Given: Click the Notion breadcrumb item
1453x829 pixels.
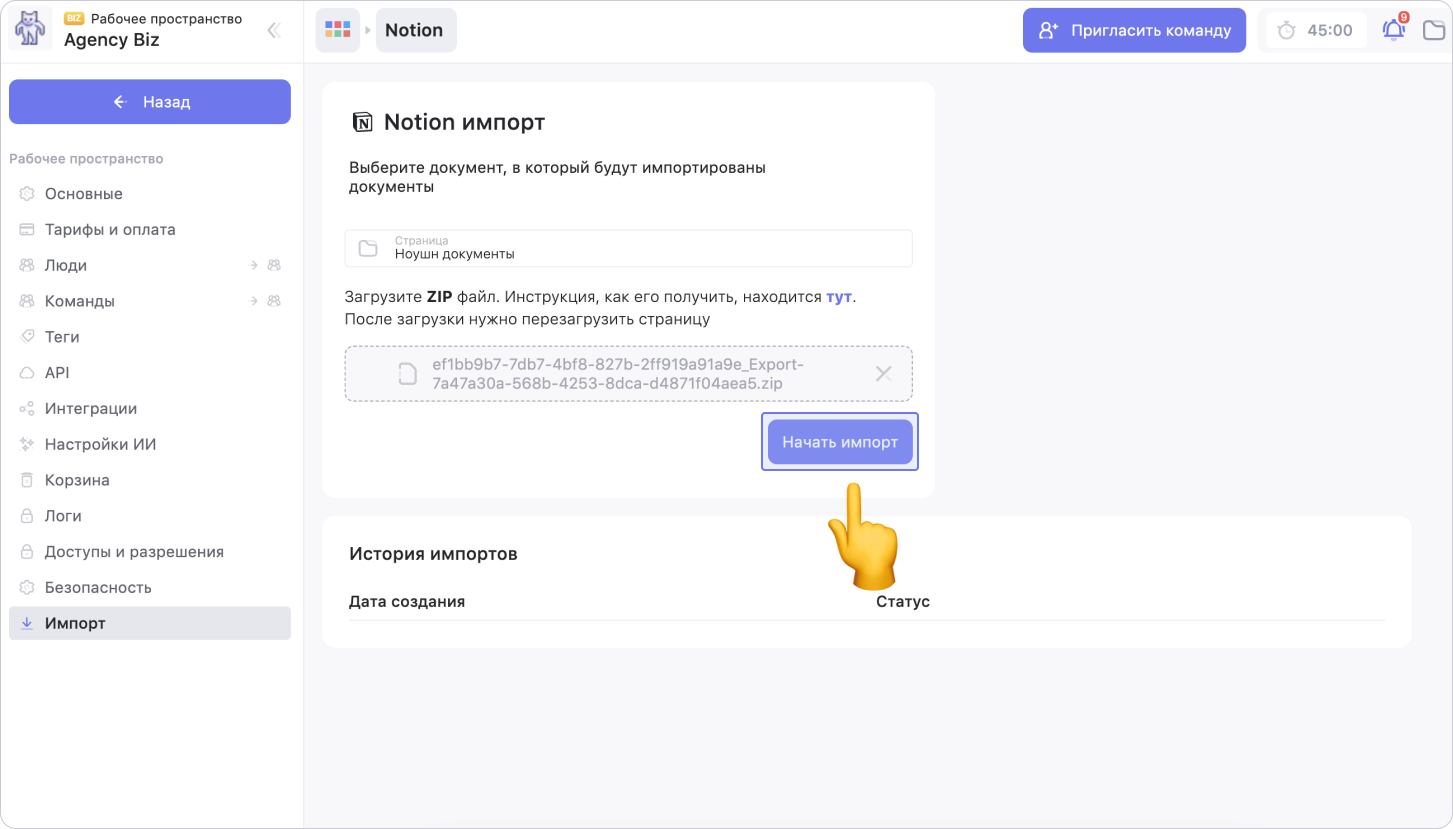Looking at the screenshot, I should coord(415,30).
